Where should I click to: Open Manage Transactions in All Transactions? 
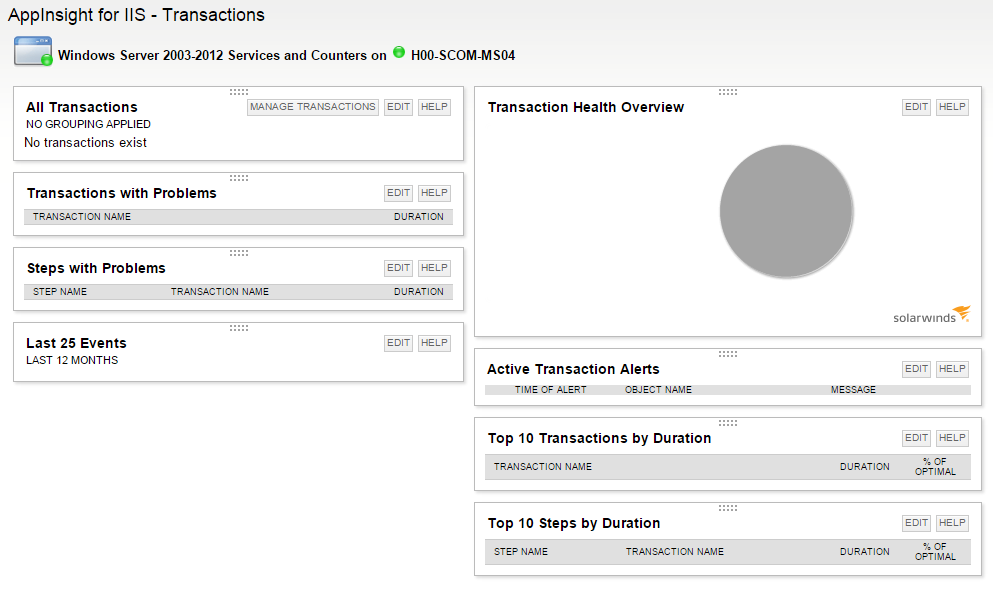[313, 107]
